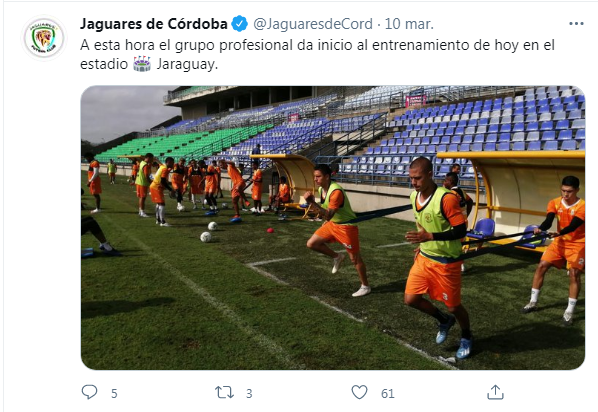Like the tweet with heart icon

point(359,392)
